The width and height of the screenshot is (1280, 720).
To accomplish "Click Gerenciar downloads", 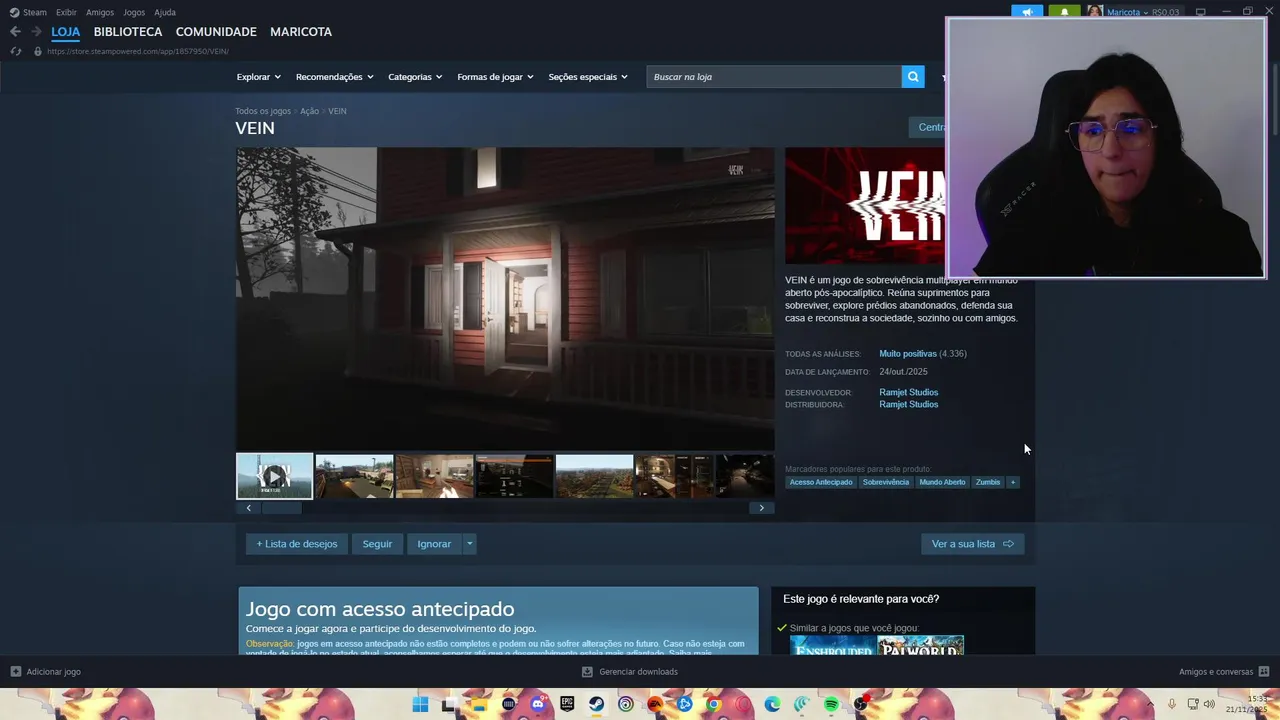I will pyautogui.click(x=630, y=672).
